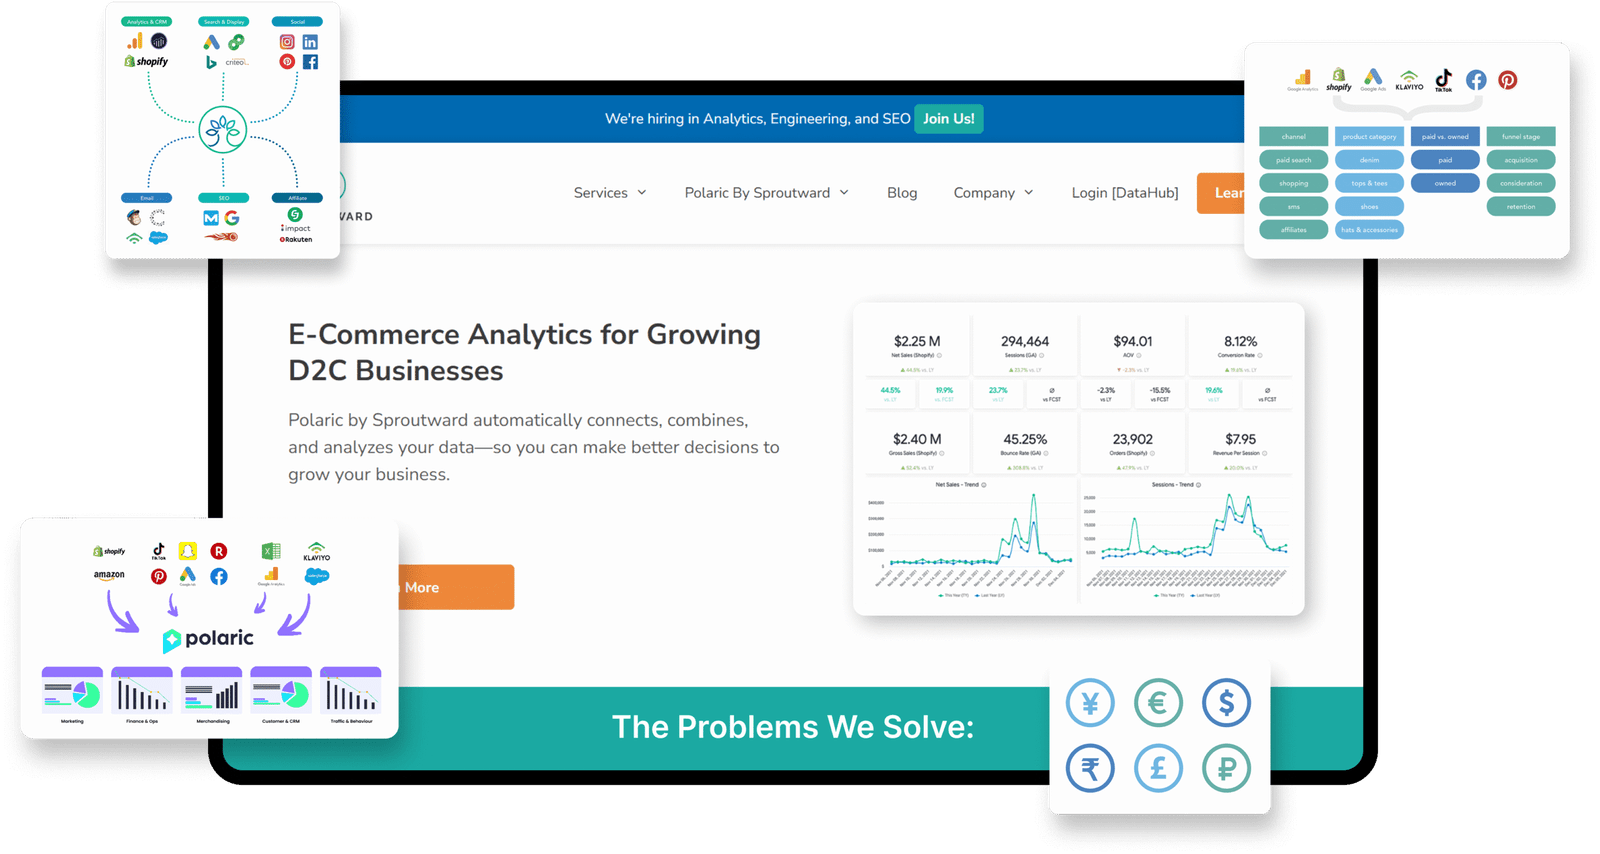The image size is (1600, 854).
Task: Select the paid search pill
Action: coord(1293,160)
